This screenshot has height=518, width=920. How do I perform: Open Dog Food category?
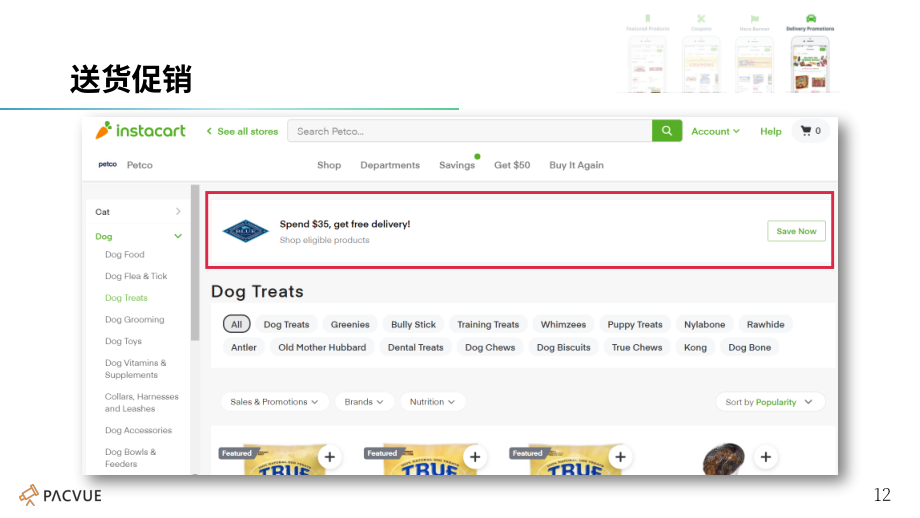[124, 255]
